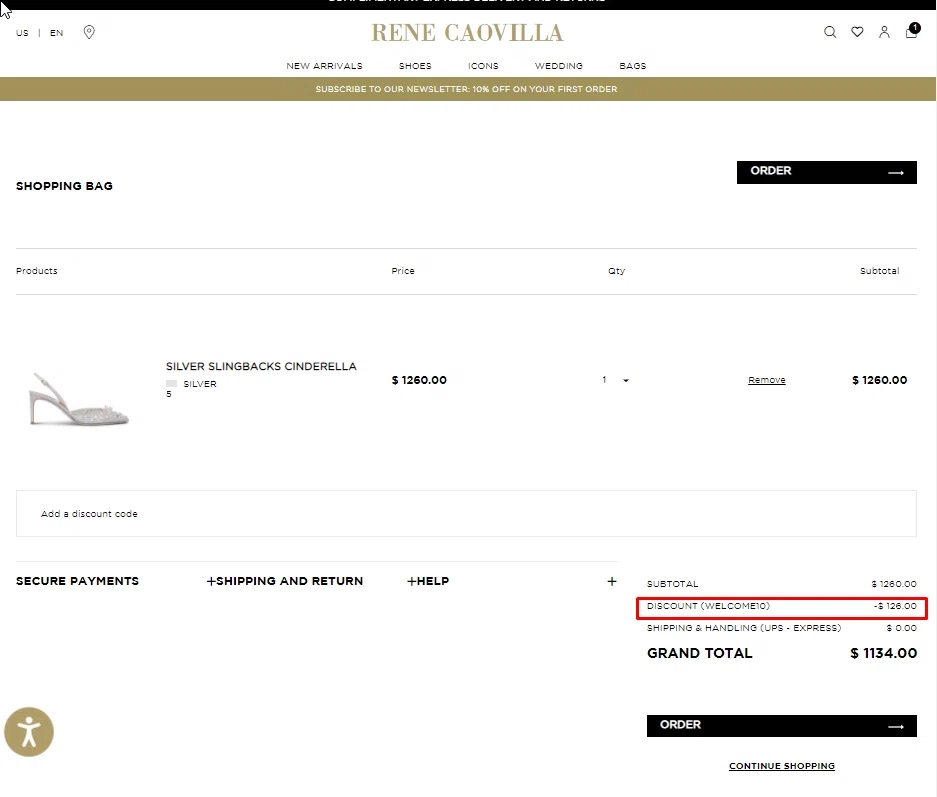Click the Shipping & Handling (UPS - Express) line
Viewport: 937px width, 797px height.
782,628
